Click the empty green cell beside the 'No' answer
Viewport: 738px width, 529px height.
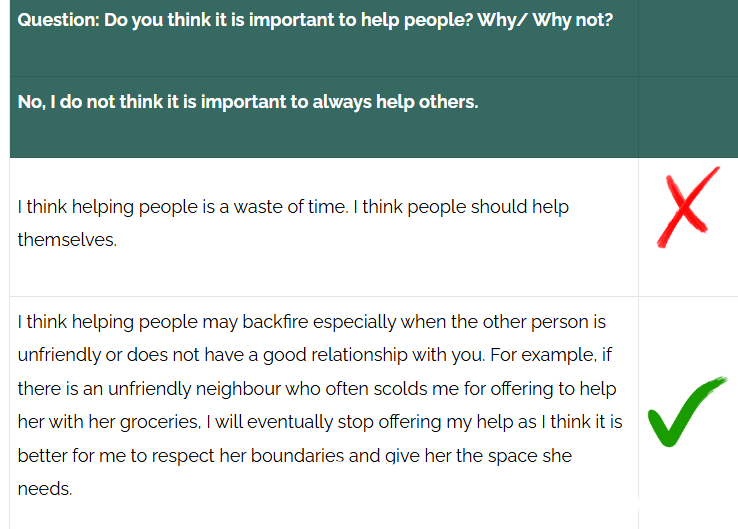(x=687, y=116)
